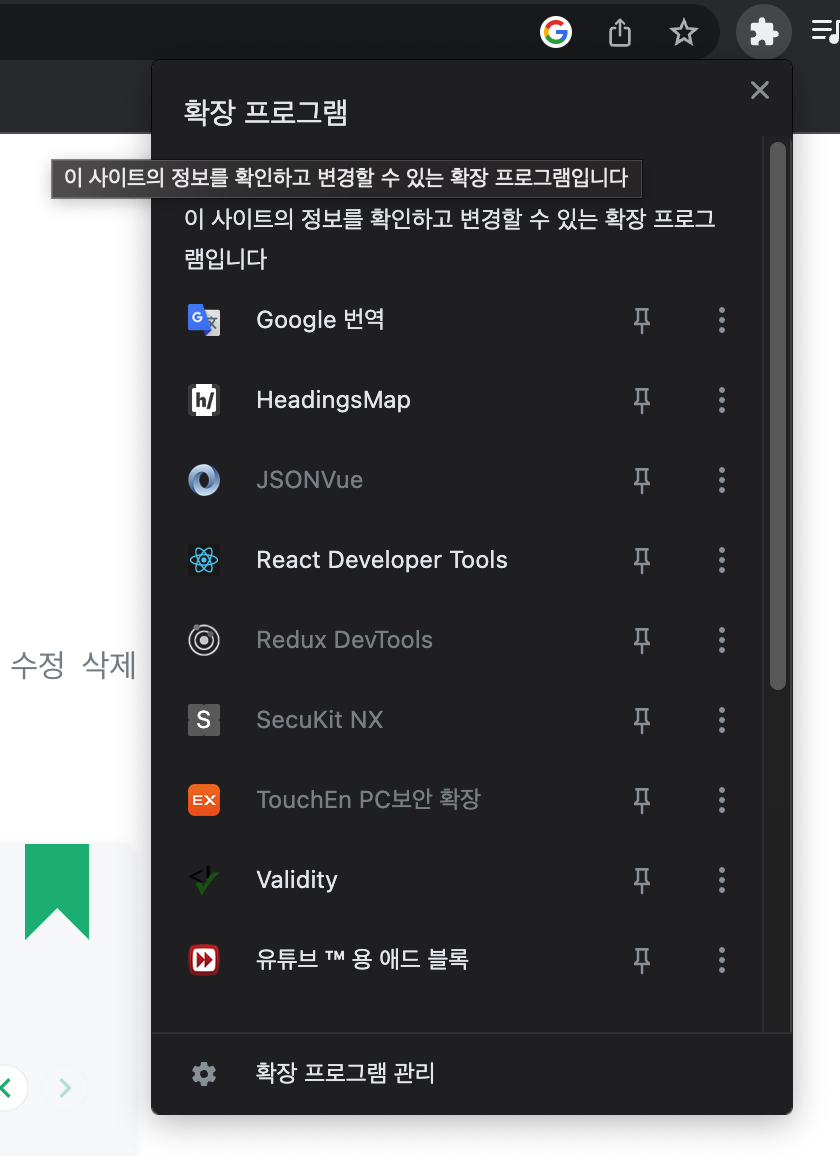Screen dimensions: 840x1156
Task: Click the extensions popup scrollbar
Action: pyautogui.click(x=777, y=417)
